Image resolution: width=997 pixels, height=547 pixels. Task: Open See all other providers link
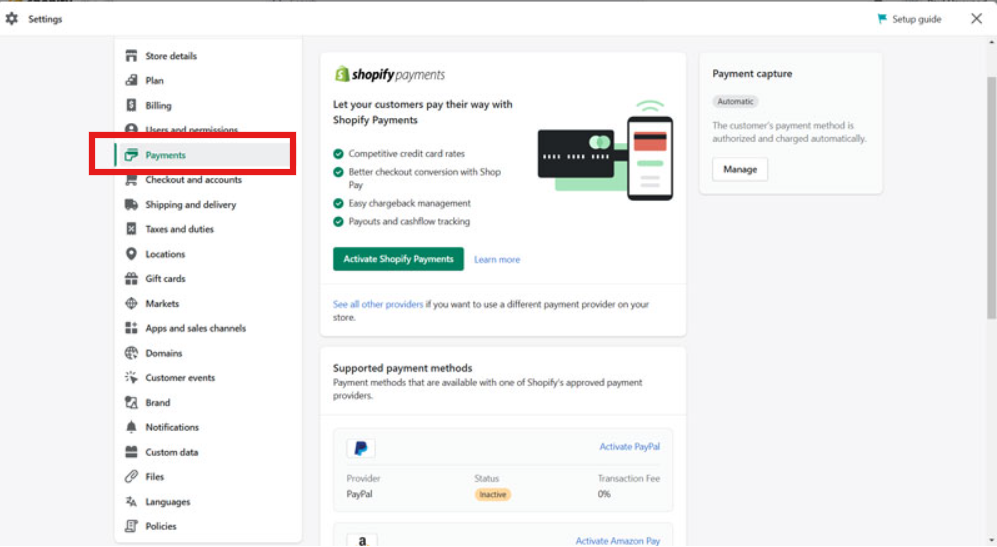378,304
